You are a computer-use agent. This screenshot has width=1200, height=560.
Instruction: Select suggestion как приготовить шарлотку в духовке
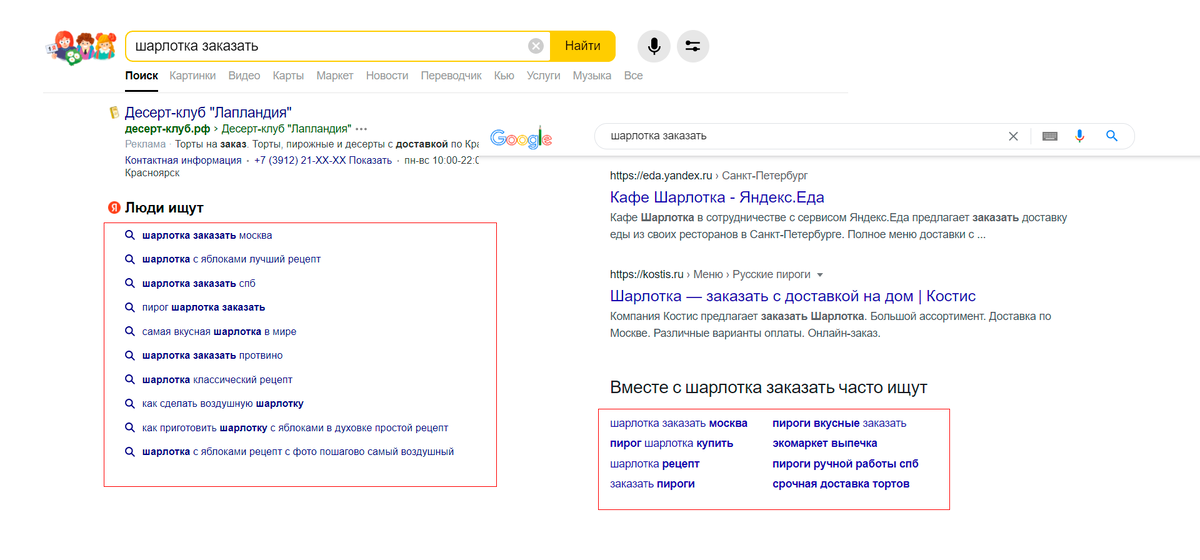pos(295,428)
